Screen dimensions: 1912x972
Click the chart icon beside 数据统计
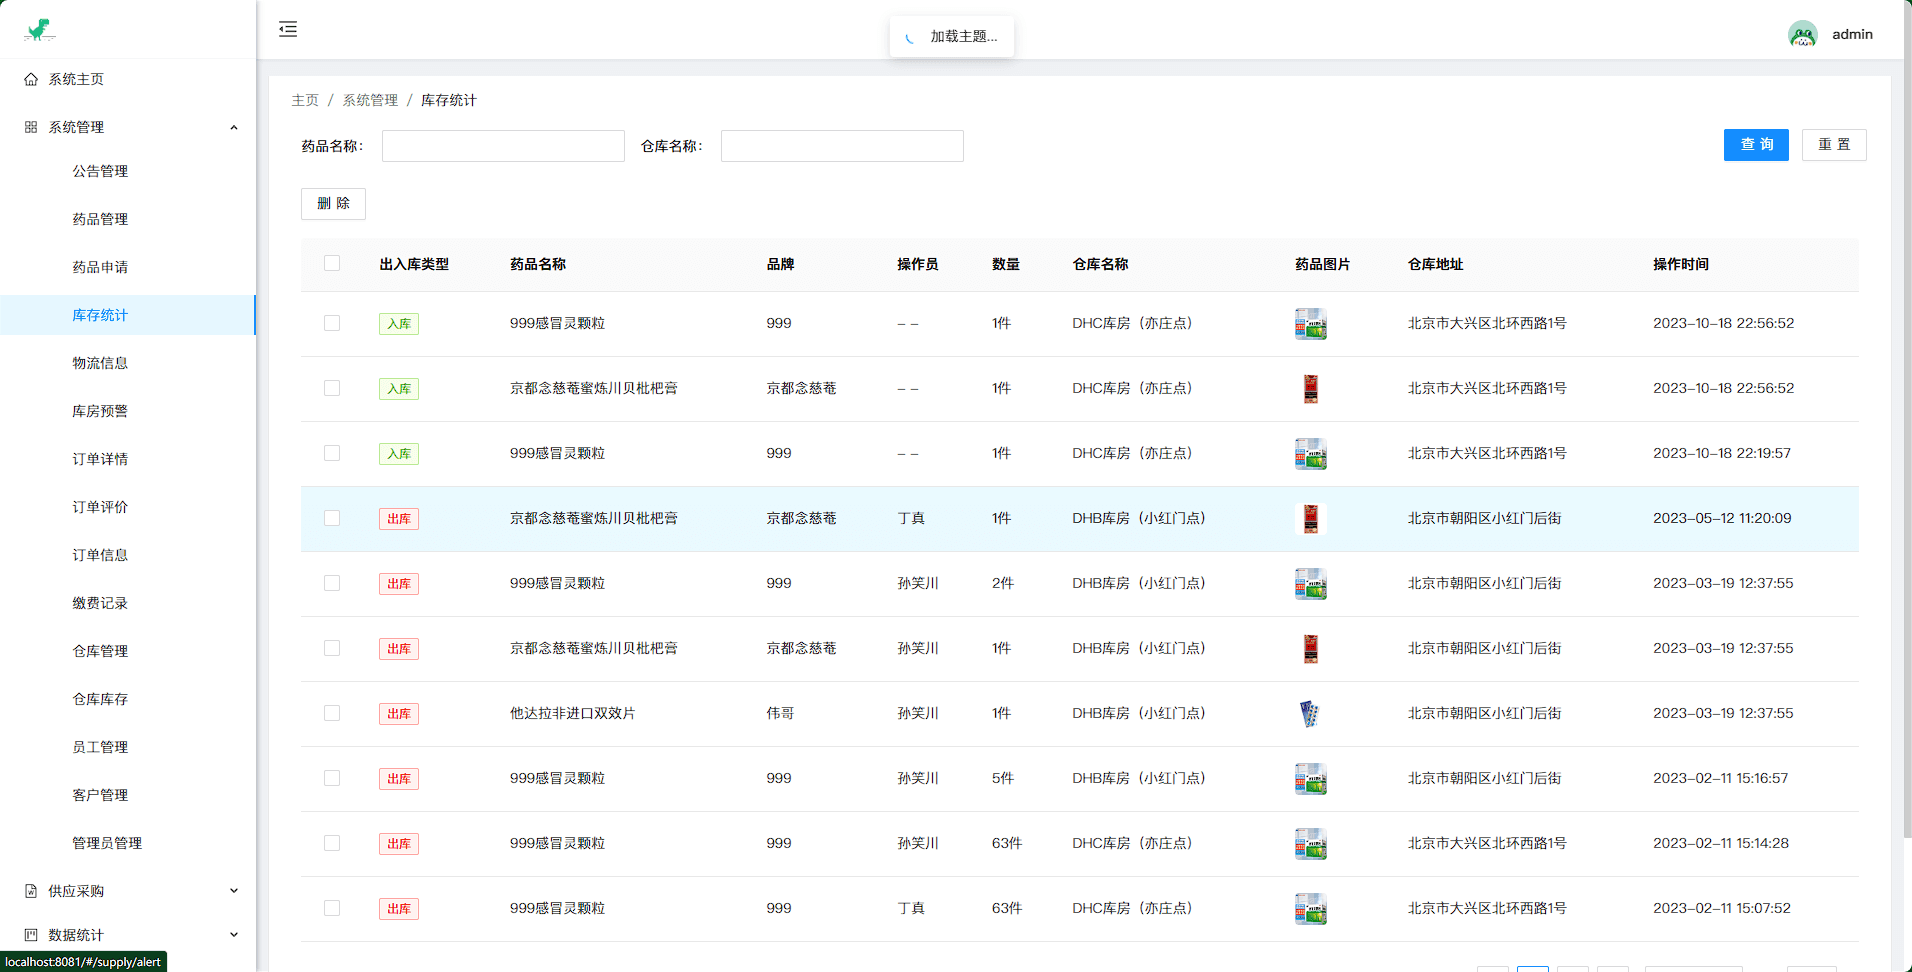pos(31,935)
